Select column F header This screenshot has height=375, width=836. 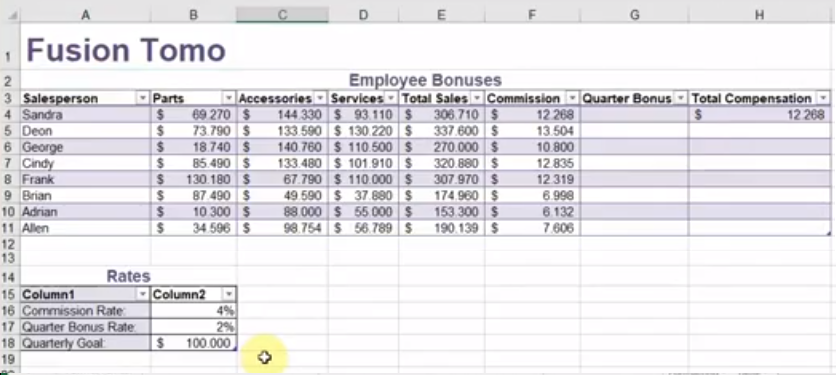tap(532, 15)
